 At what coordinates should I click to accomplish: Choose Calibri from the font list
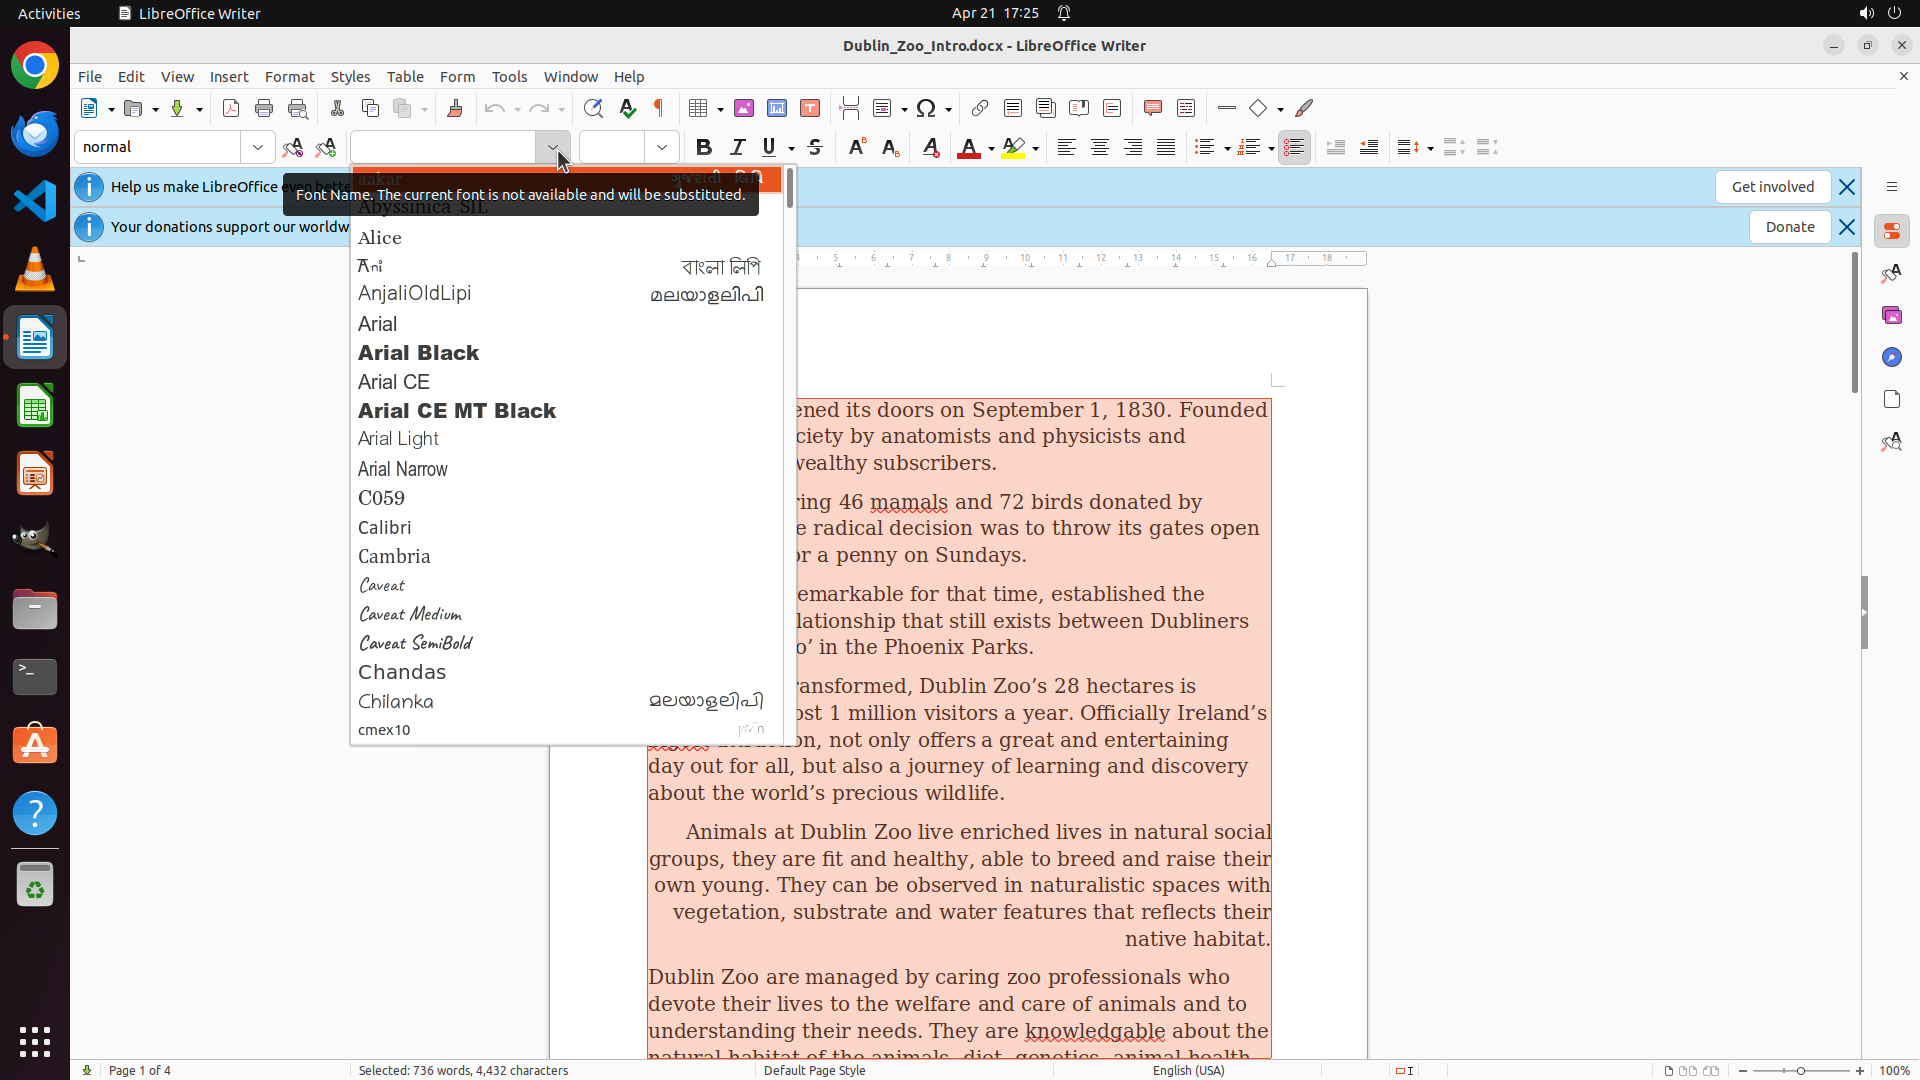[385, 527]
